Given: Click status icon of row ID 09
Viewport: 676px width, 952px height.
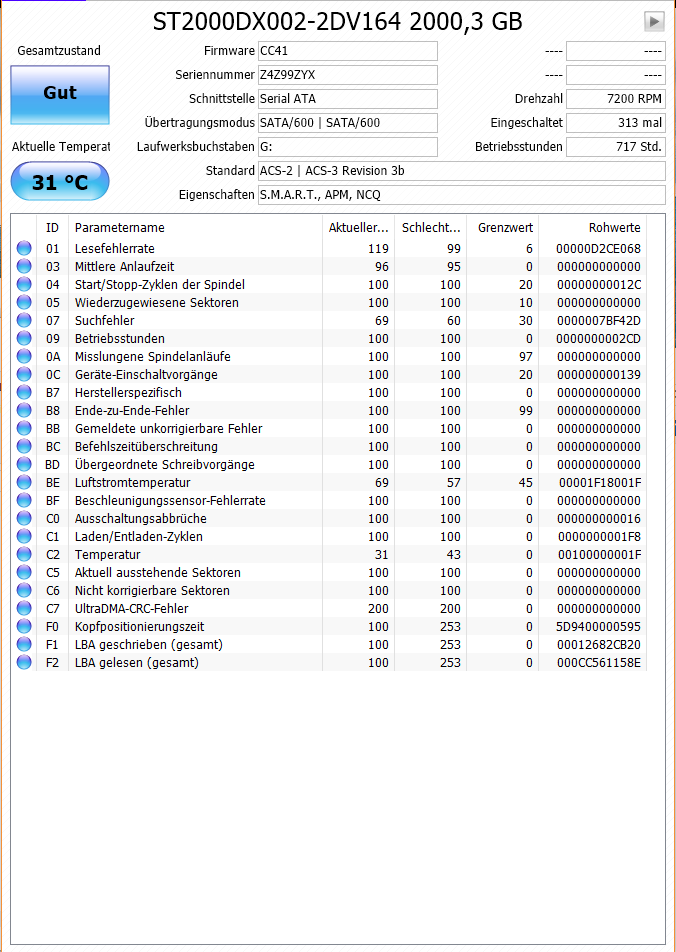Looking at the screenshot, I should pyautogui.click(x=24, y=339).
